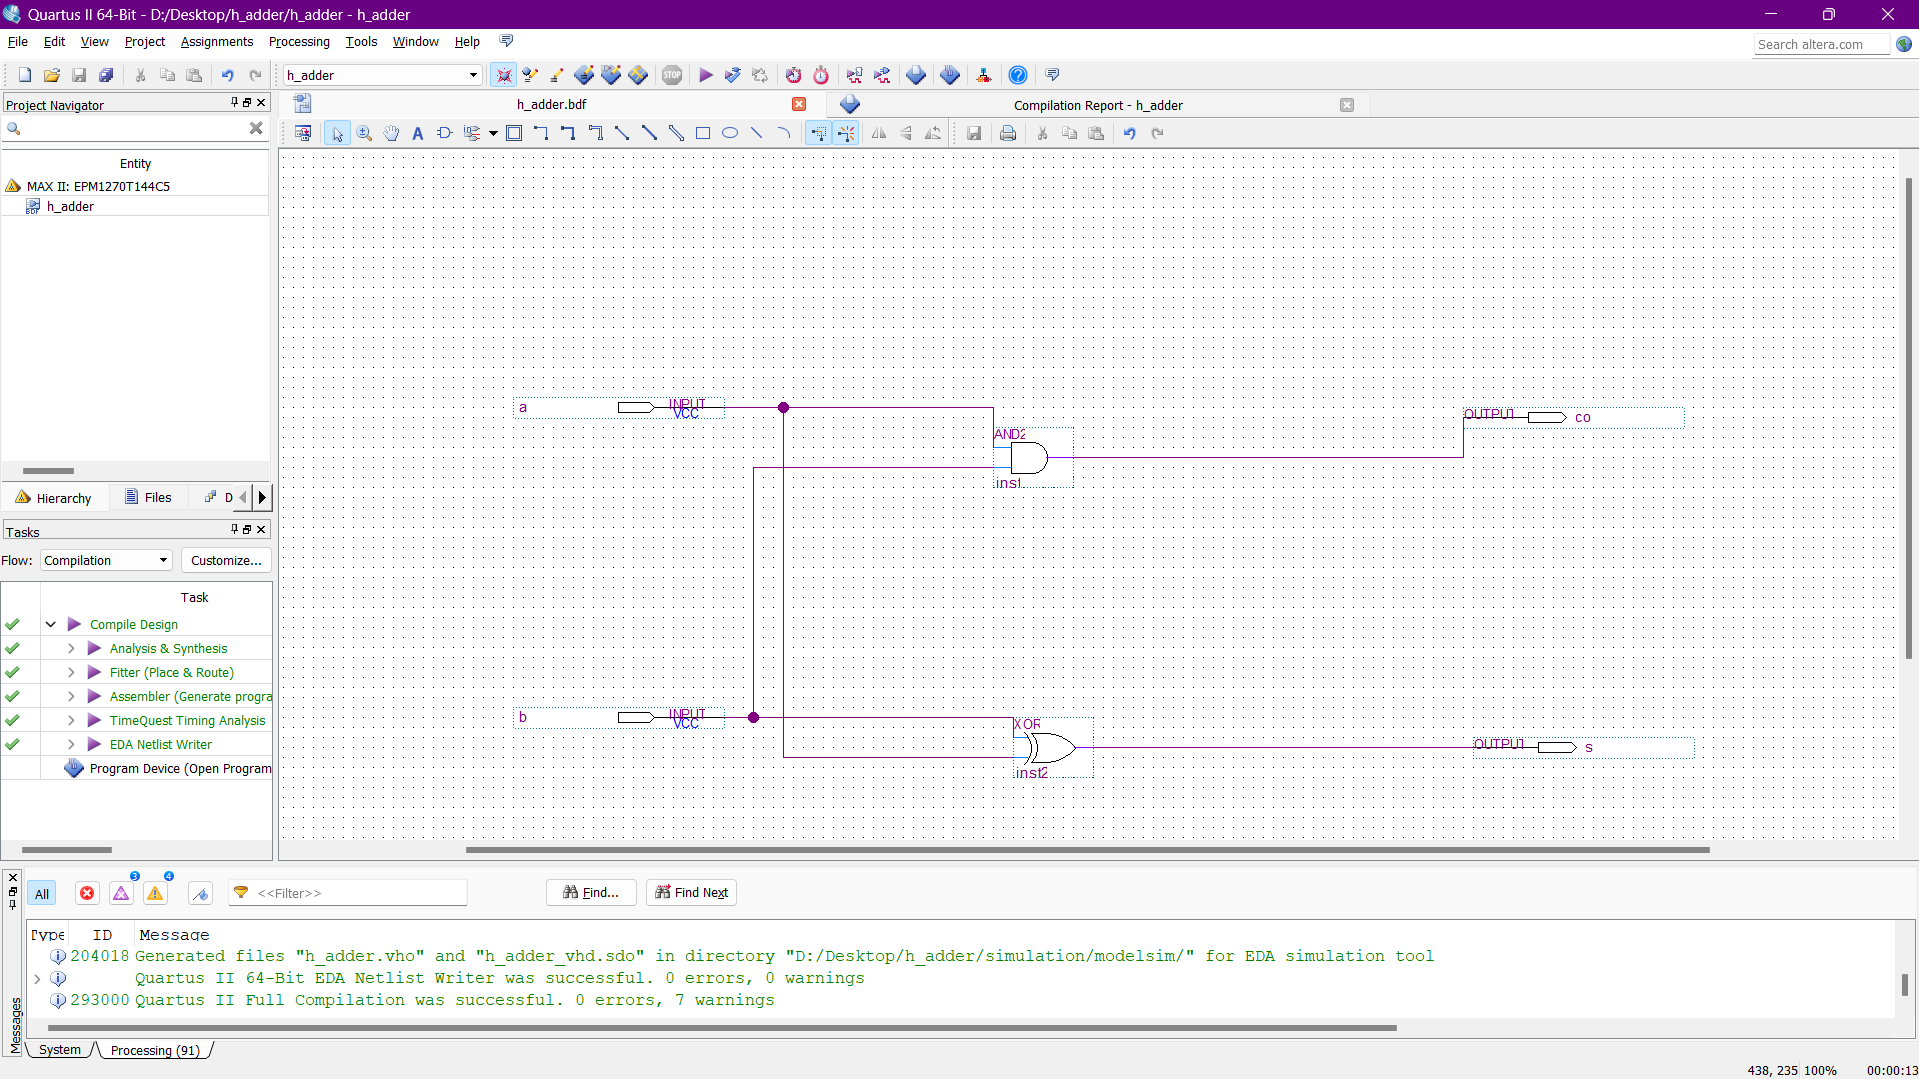
Task: Open the TimeQuest Timing Analyzer clock icon
Action: tap(821, 75)
